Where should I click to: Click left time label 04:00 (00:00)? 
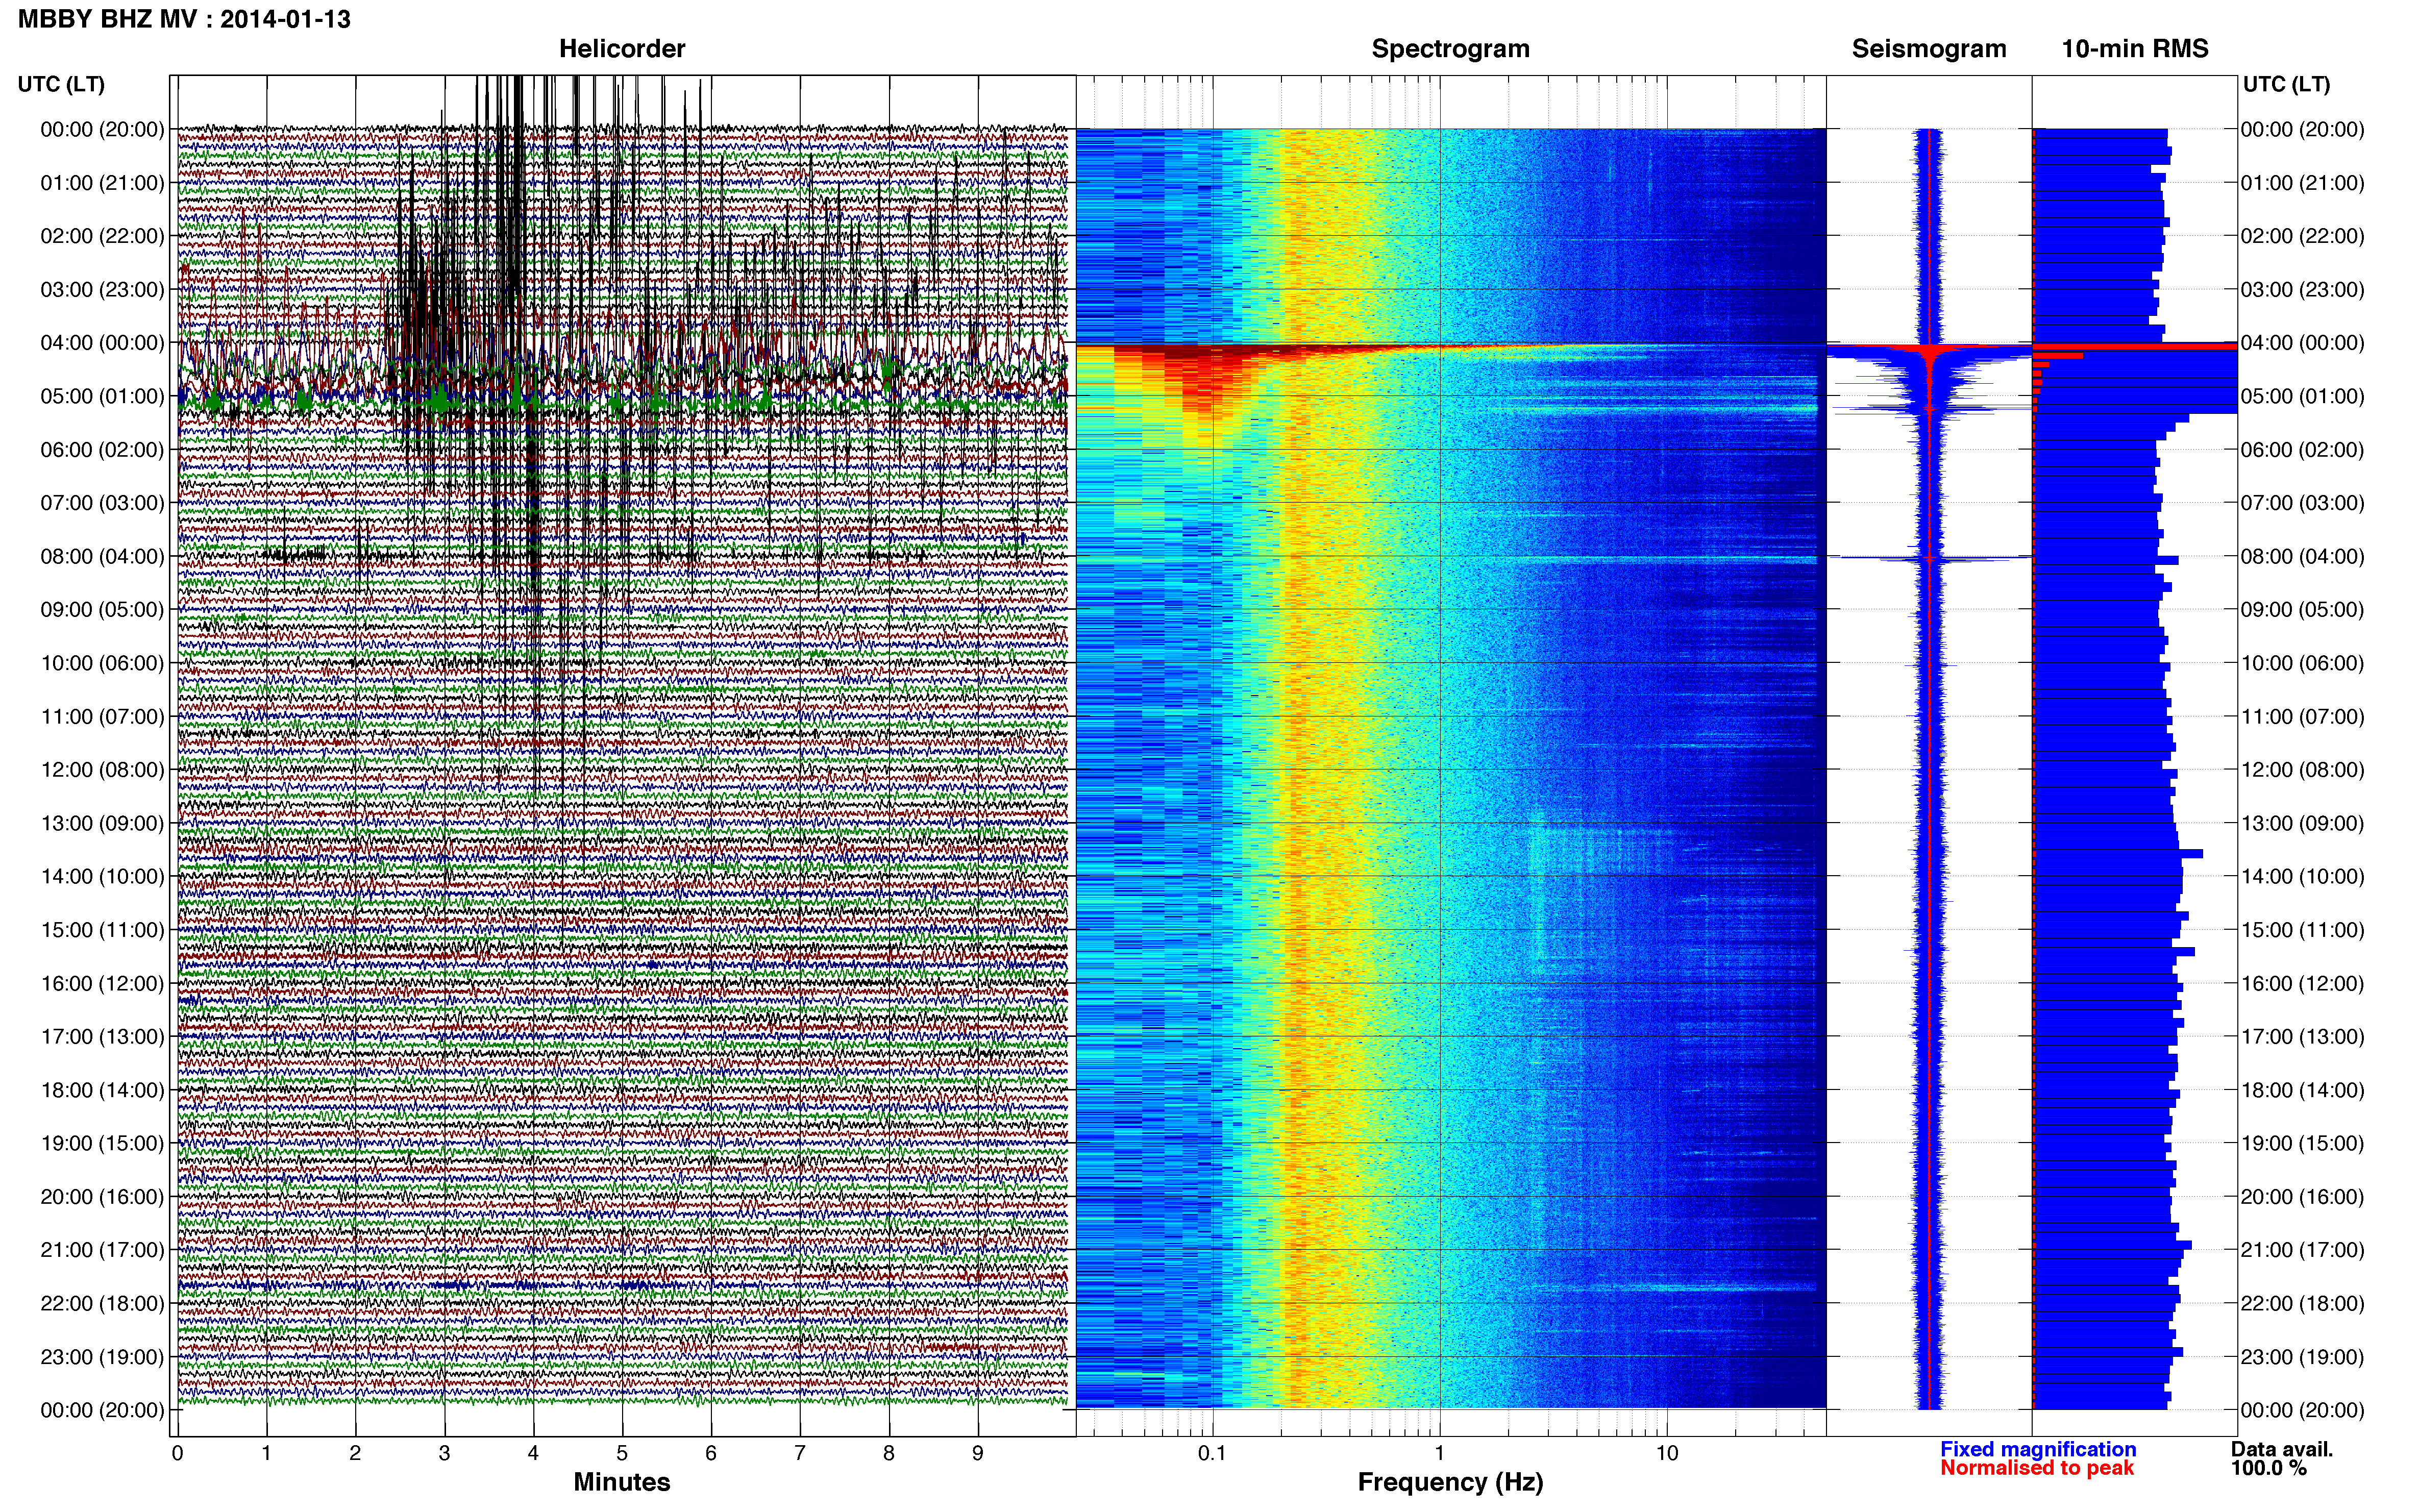102,343
